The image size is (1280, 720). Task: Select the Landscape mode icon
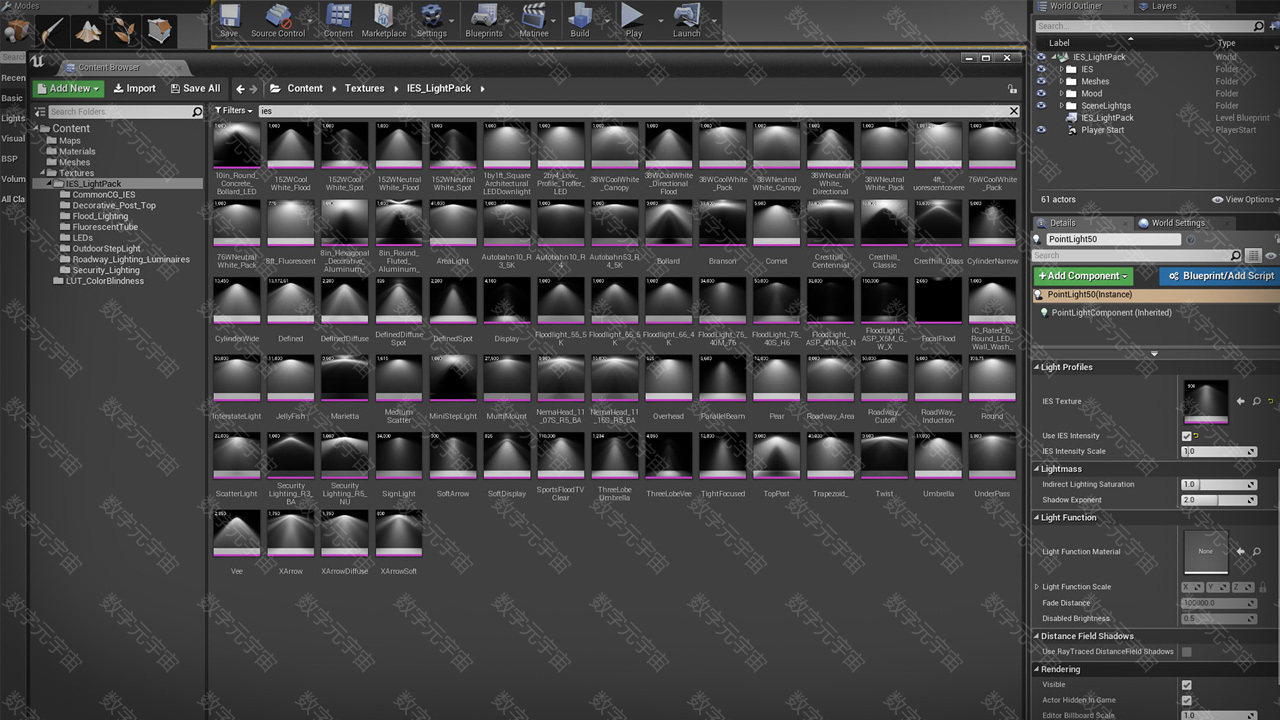(89, 32)
